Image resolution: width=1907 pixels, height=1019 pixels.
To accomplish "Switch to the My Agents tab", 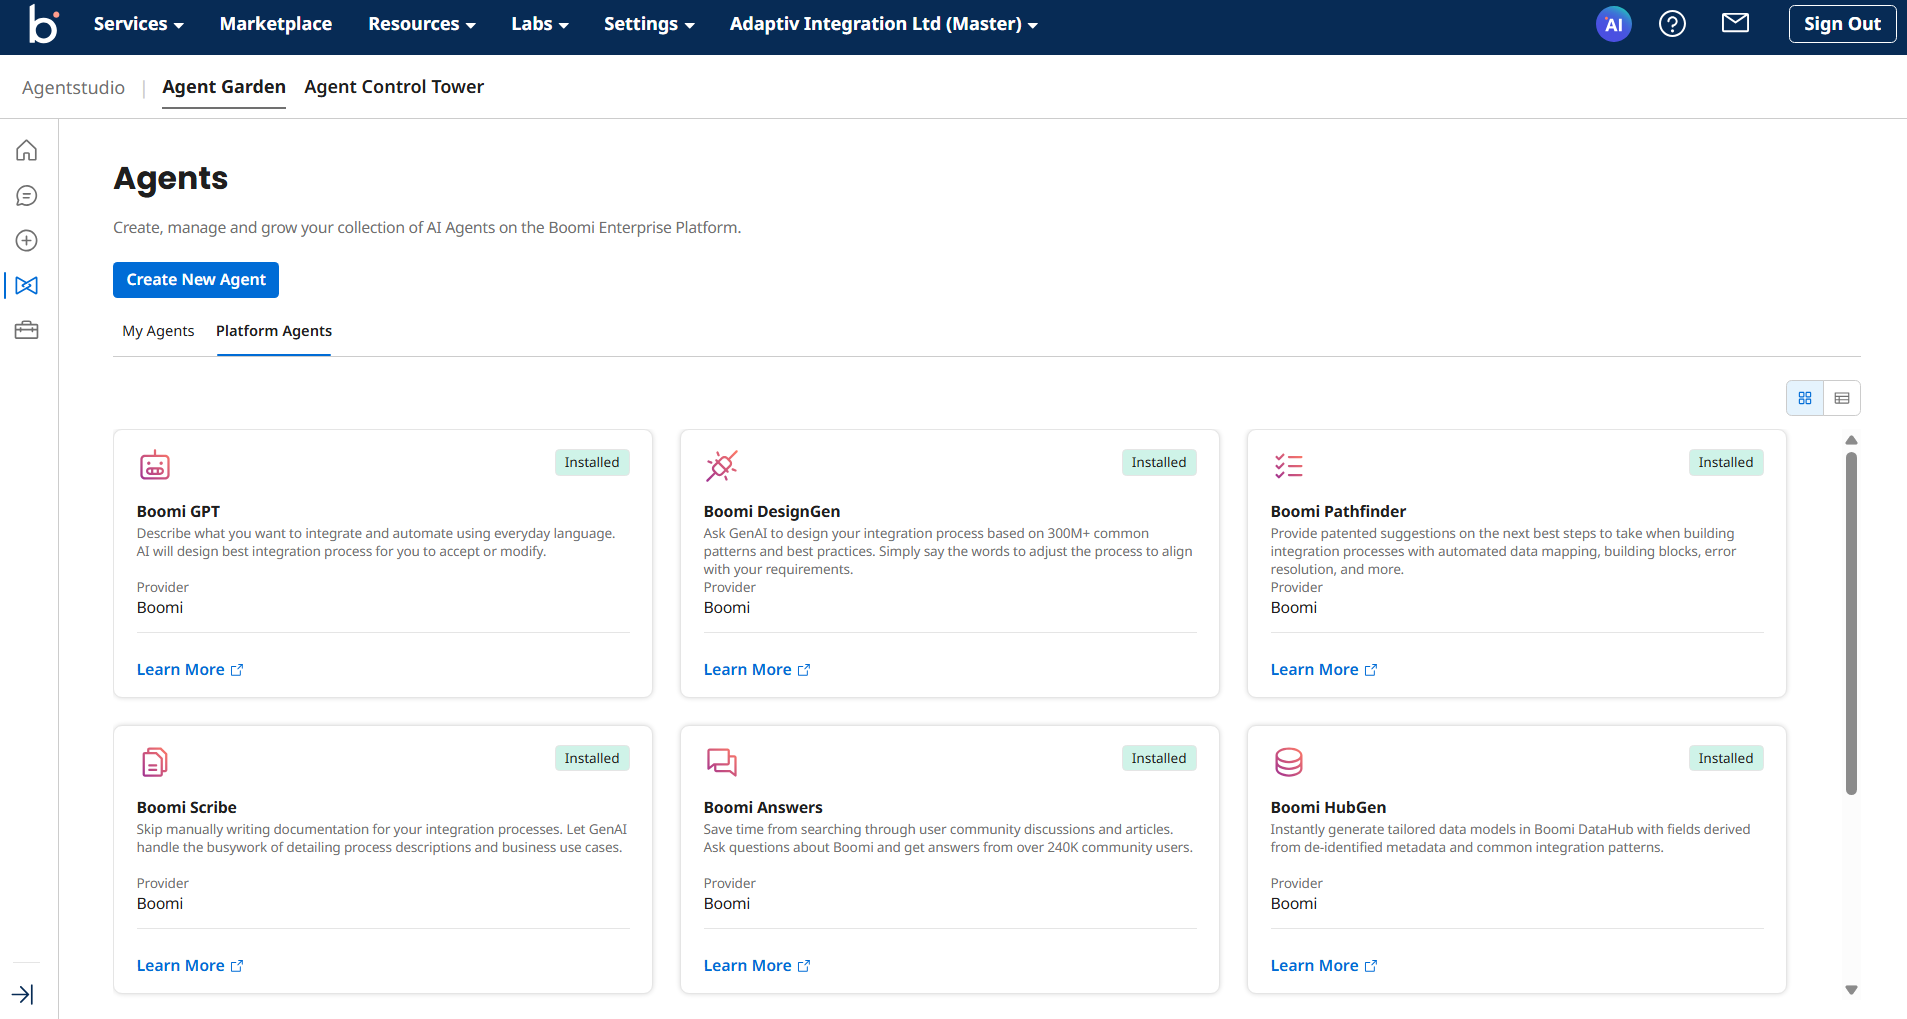I will click(158, 331).
